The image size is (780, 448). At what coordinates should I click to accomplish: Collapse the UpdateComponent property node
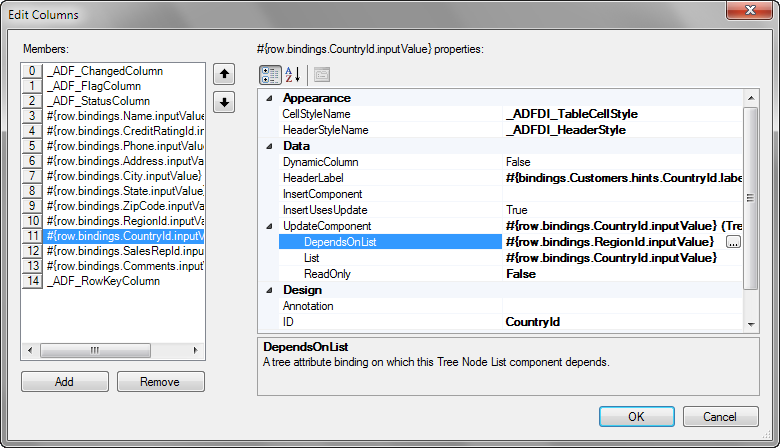coord(269,226)
